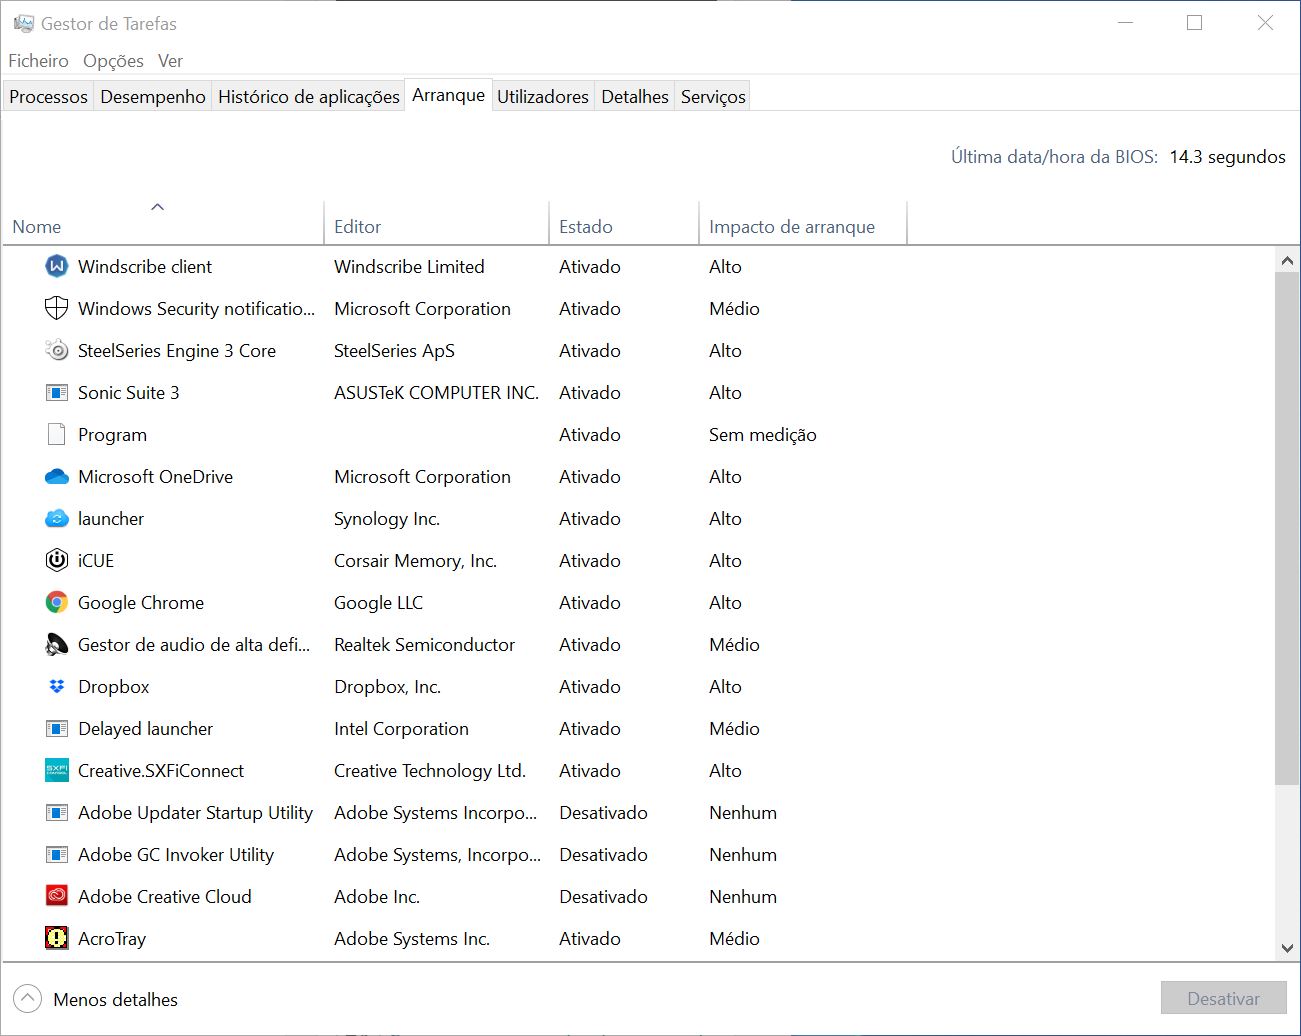The image size is (1301, 1036).
Task: Click the iCUE Corsair icon
Action: coord(57,560)
